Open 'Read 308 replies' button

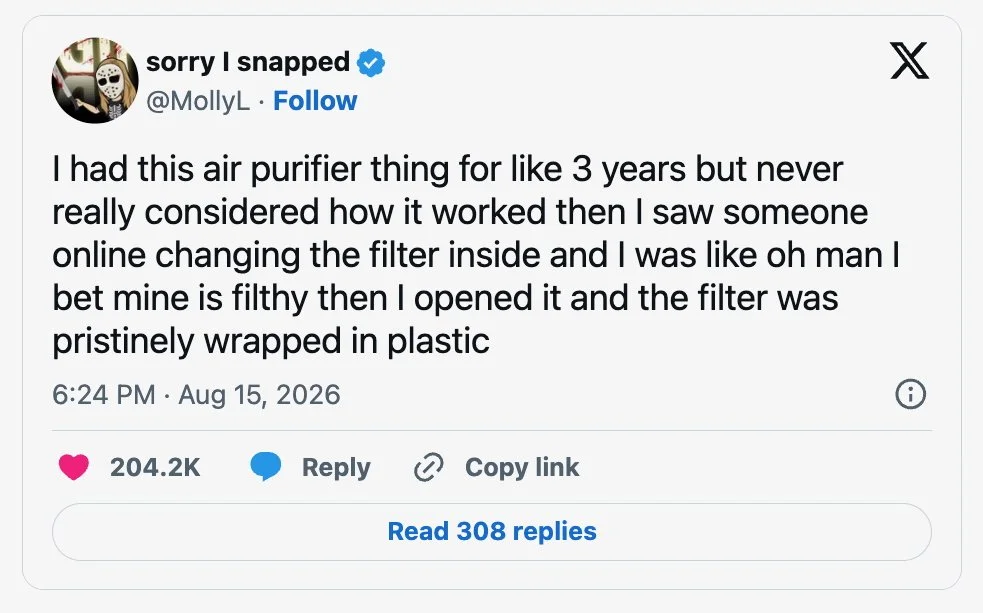pyautogui.click(x=492, y=532)
